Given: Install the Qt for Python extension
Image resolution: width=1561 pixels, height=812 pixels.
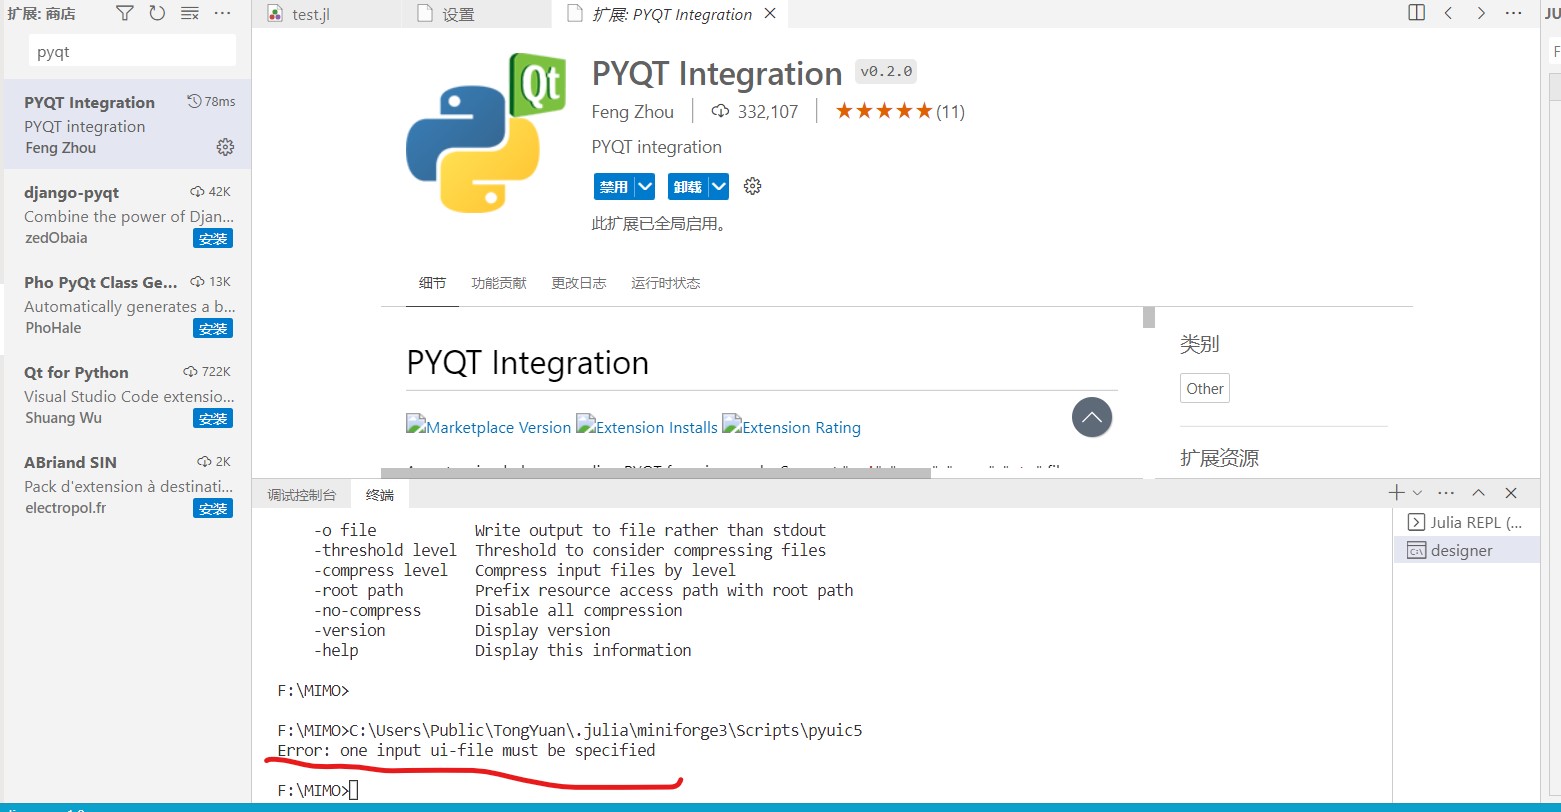Looking at the screenshot, I should 213,418.
